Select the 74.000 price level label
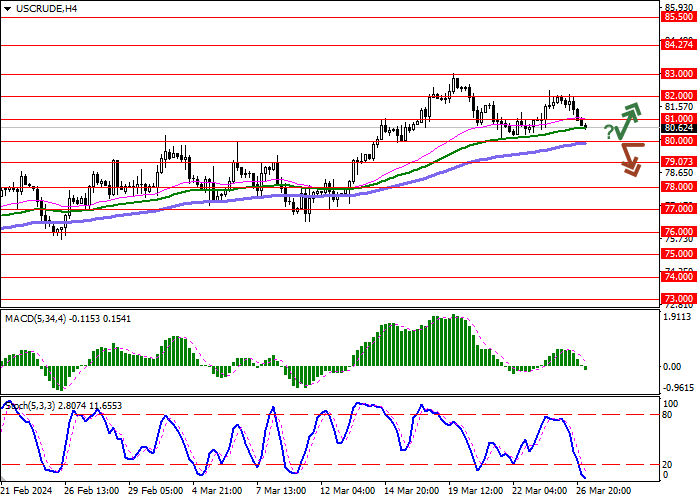 (679, 277)
